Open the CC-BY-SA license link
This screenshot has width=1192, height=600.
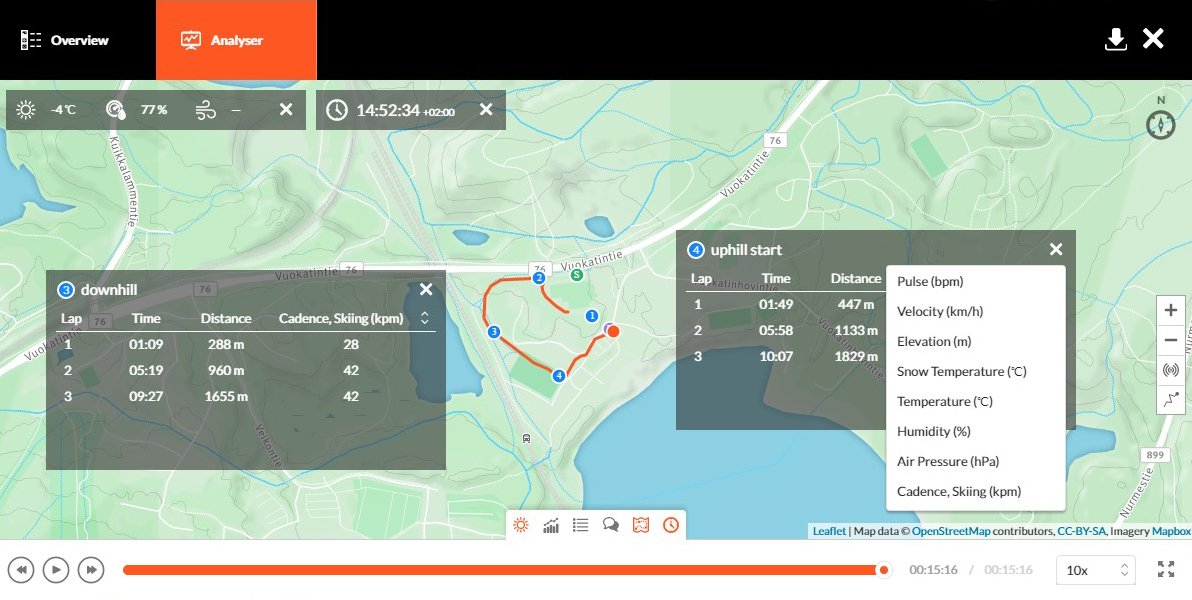tap(1081, 531)
